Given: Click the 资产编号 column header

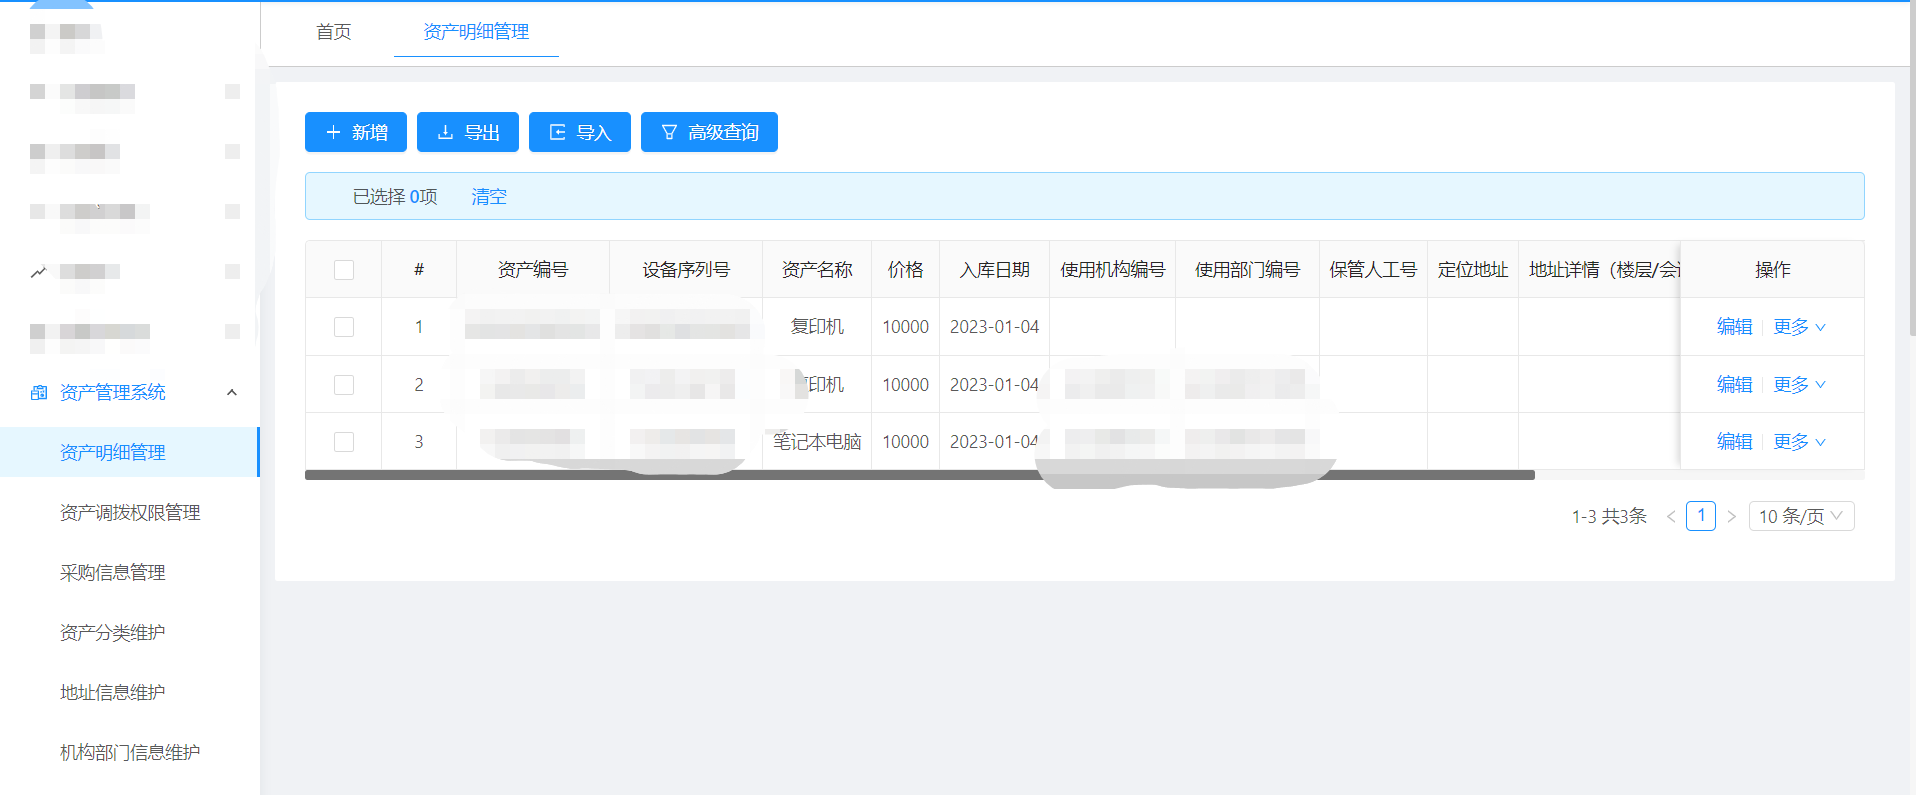Looking at the screenshot, I should pyautogui.click(x=533, y=270).
